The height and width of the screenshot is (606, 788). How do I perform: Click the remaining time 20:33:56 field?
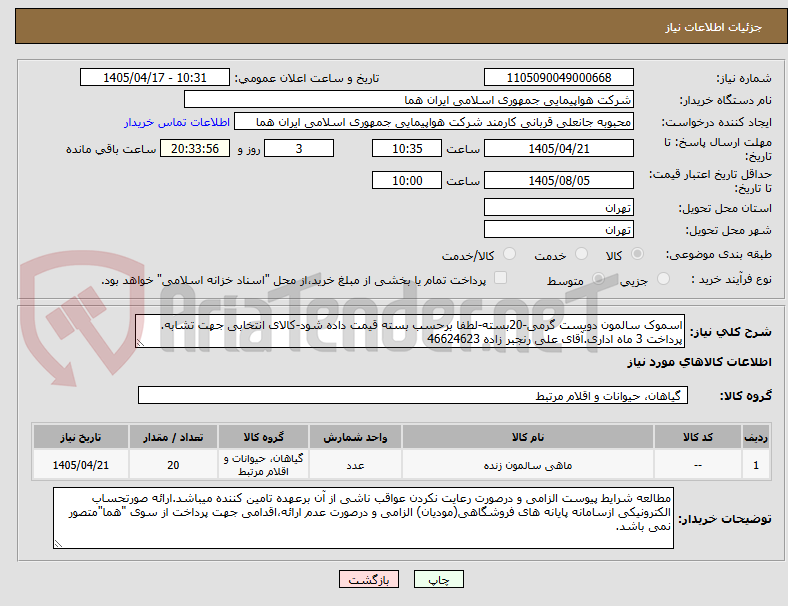(x=195, y=148)
